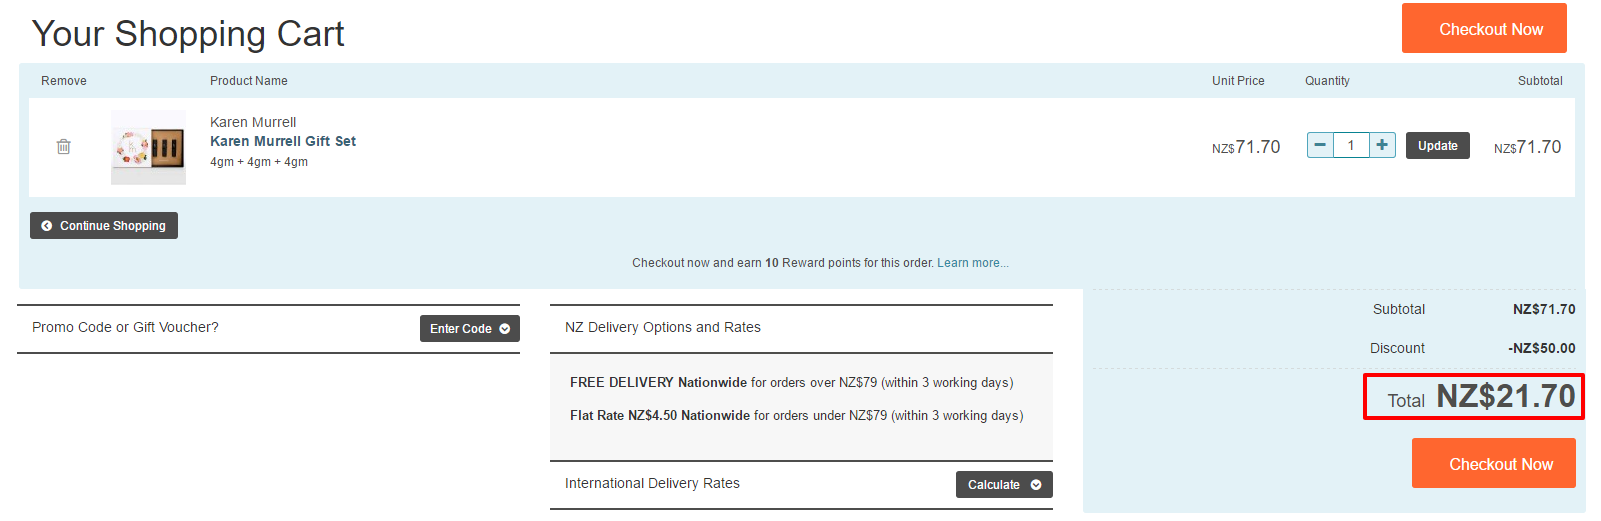Update the cart quantity
The image size is (1601, 521).
[x=1437, y=145]
